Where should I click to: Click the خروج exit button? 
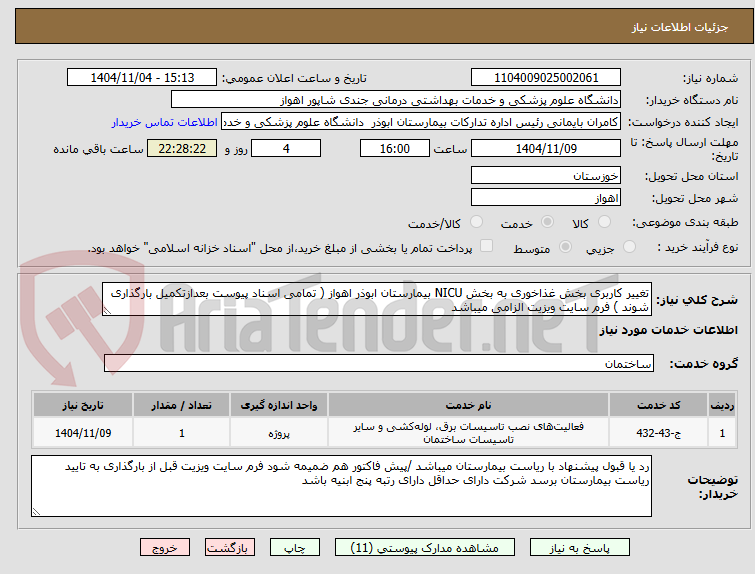165,548
